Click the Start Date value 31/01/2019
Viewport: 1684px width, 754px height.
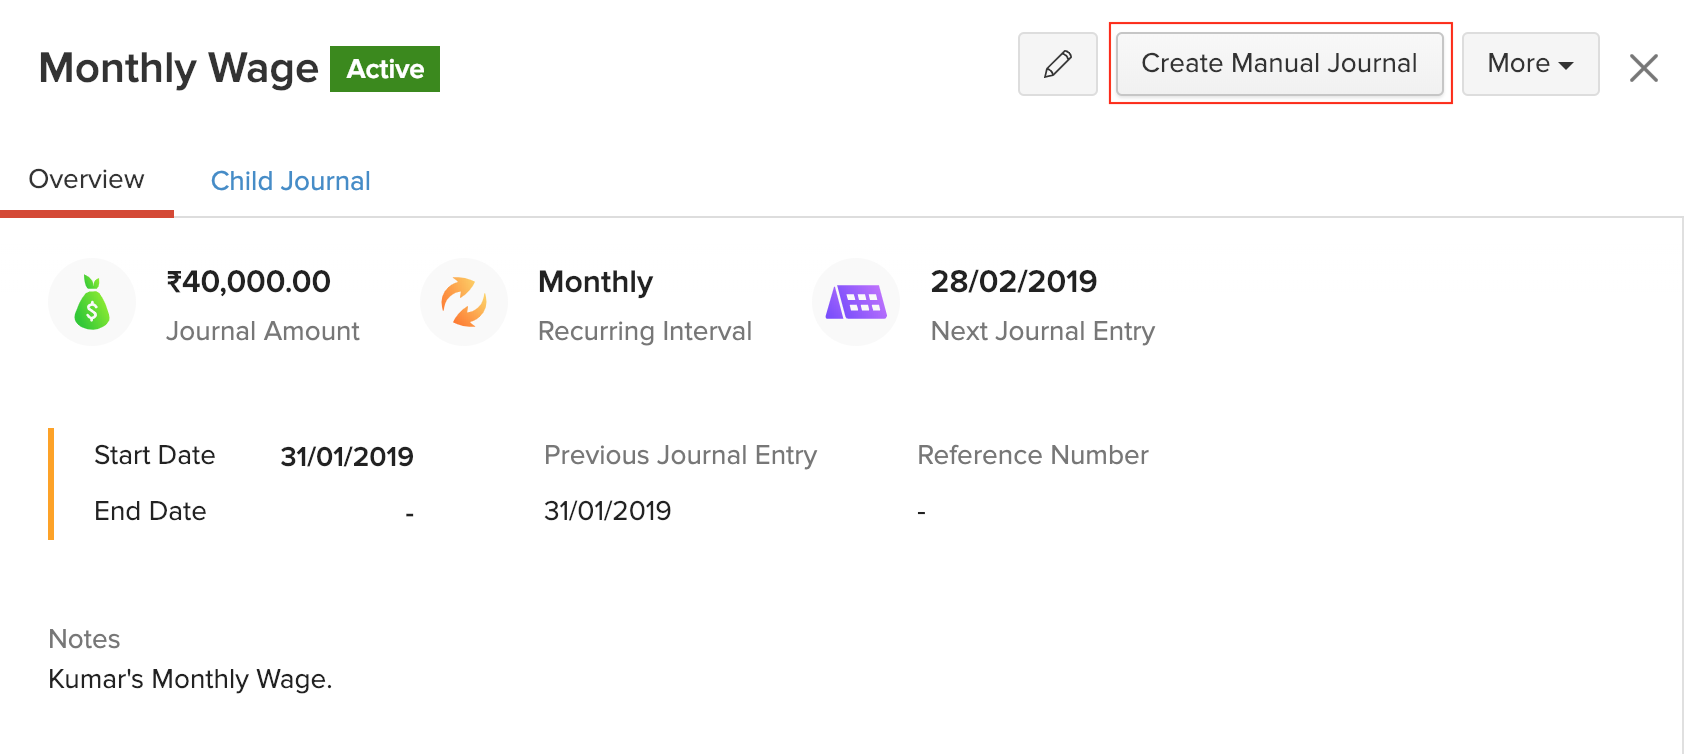(346, 456)
